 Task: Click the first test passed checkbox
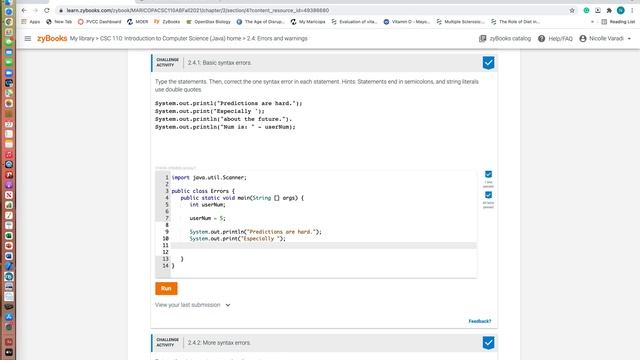[x=488, y=174]
